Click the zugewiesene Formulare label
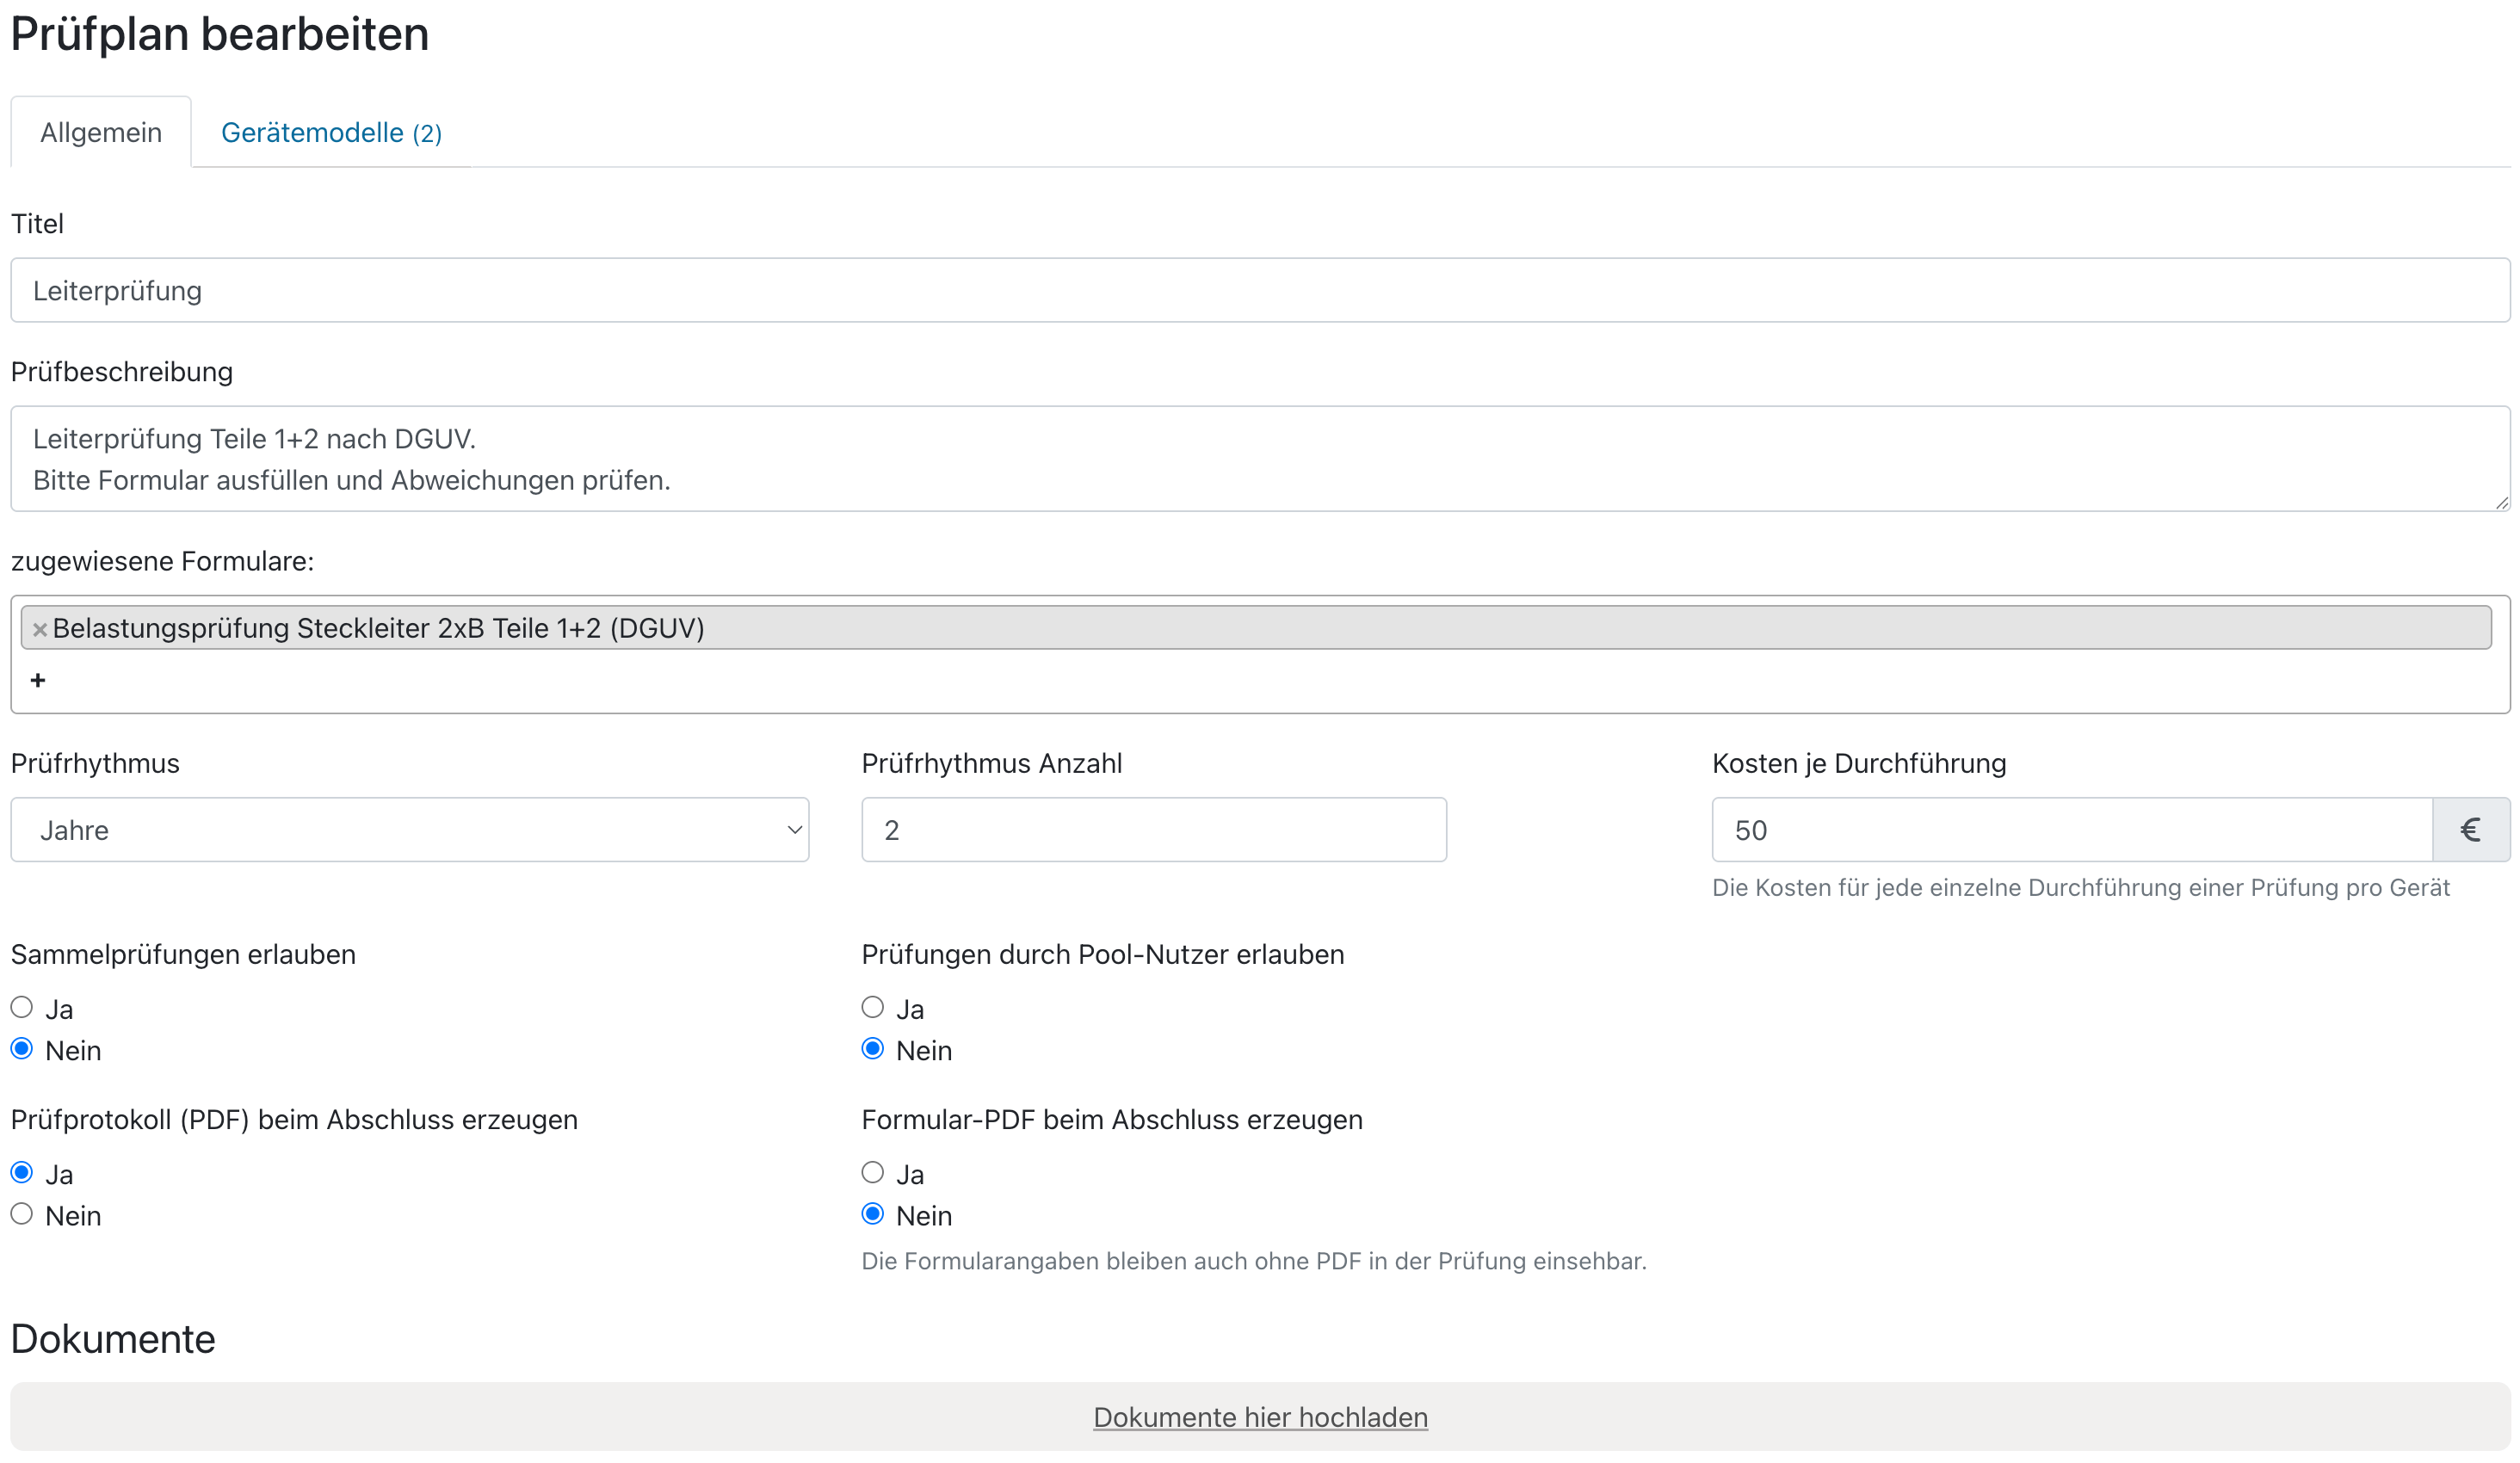 pos(162,561)
